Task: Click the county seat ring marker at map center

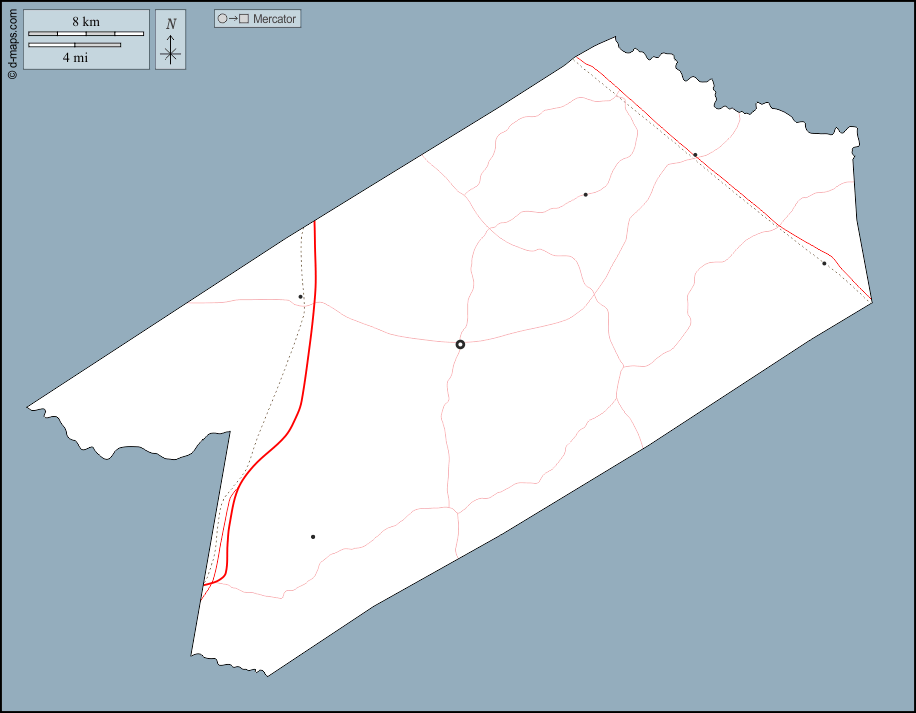Action: 460,344
